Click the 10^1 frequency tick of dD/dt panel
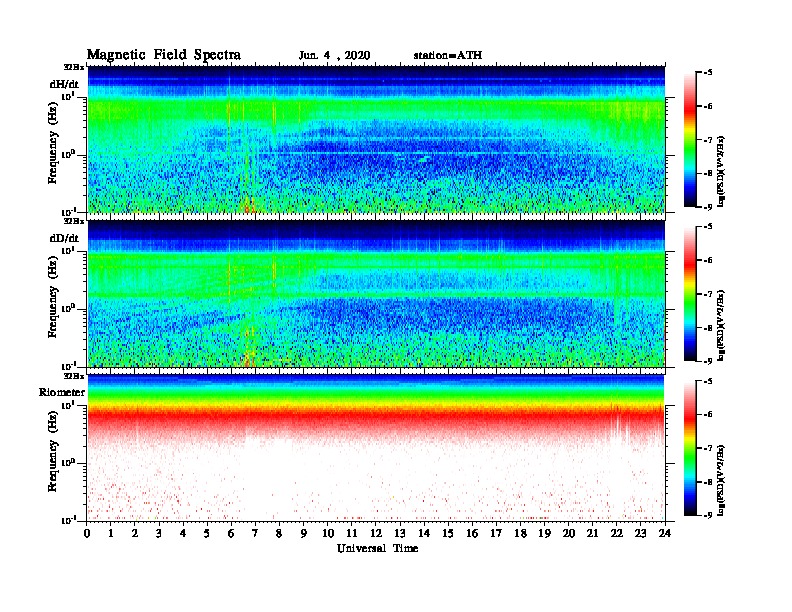 click(x=68, y=251)
